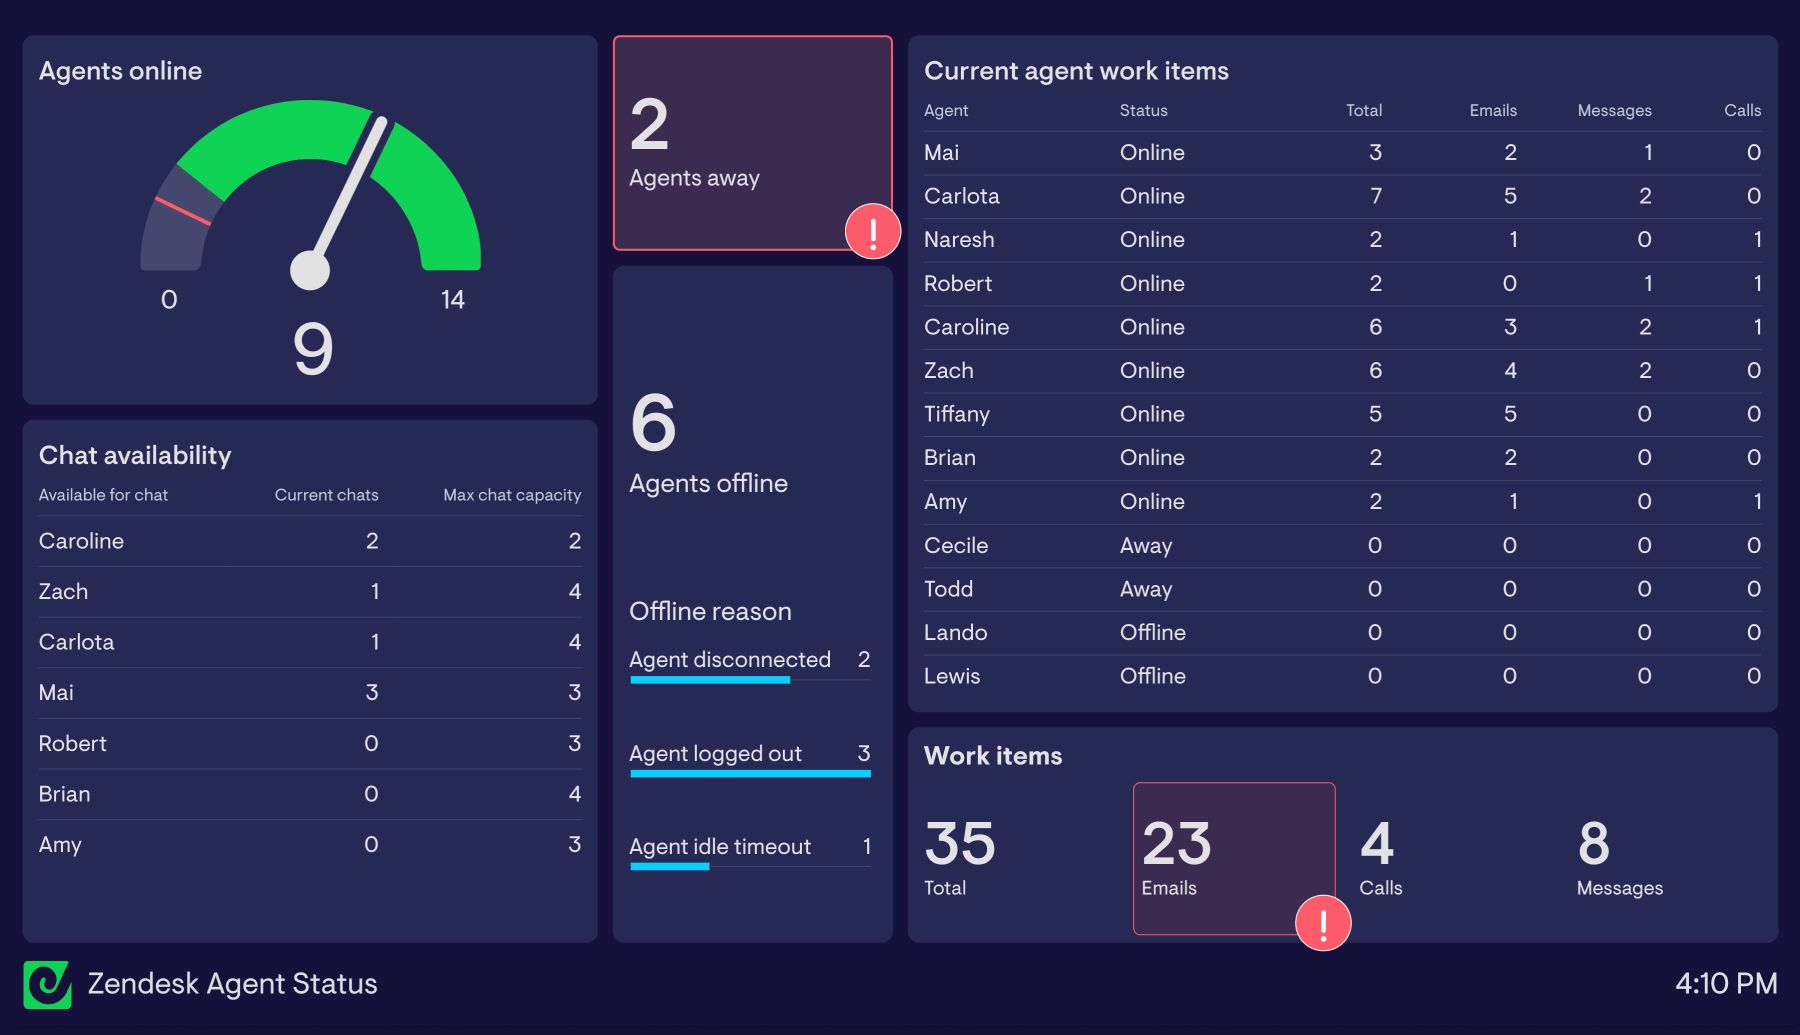Click the gauge maximum value 14
This screenshot has height=1035, width=1800.
point(453,300)
